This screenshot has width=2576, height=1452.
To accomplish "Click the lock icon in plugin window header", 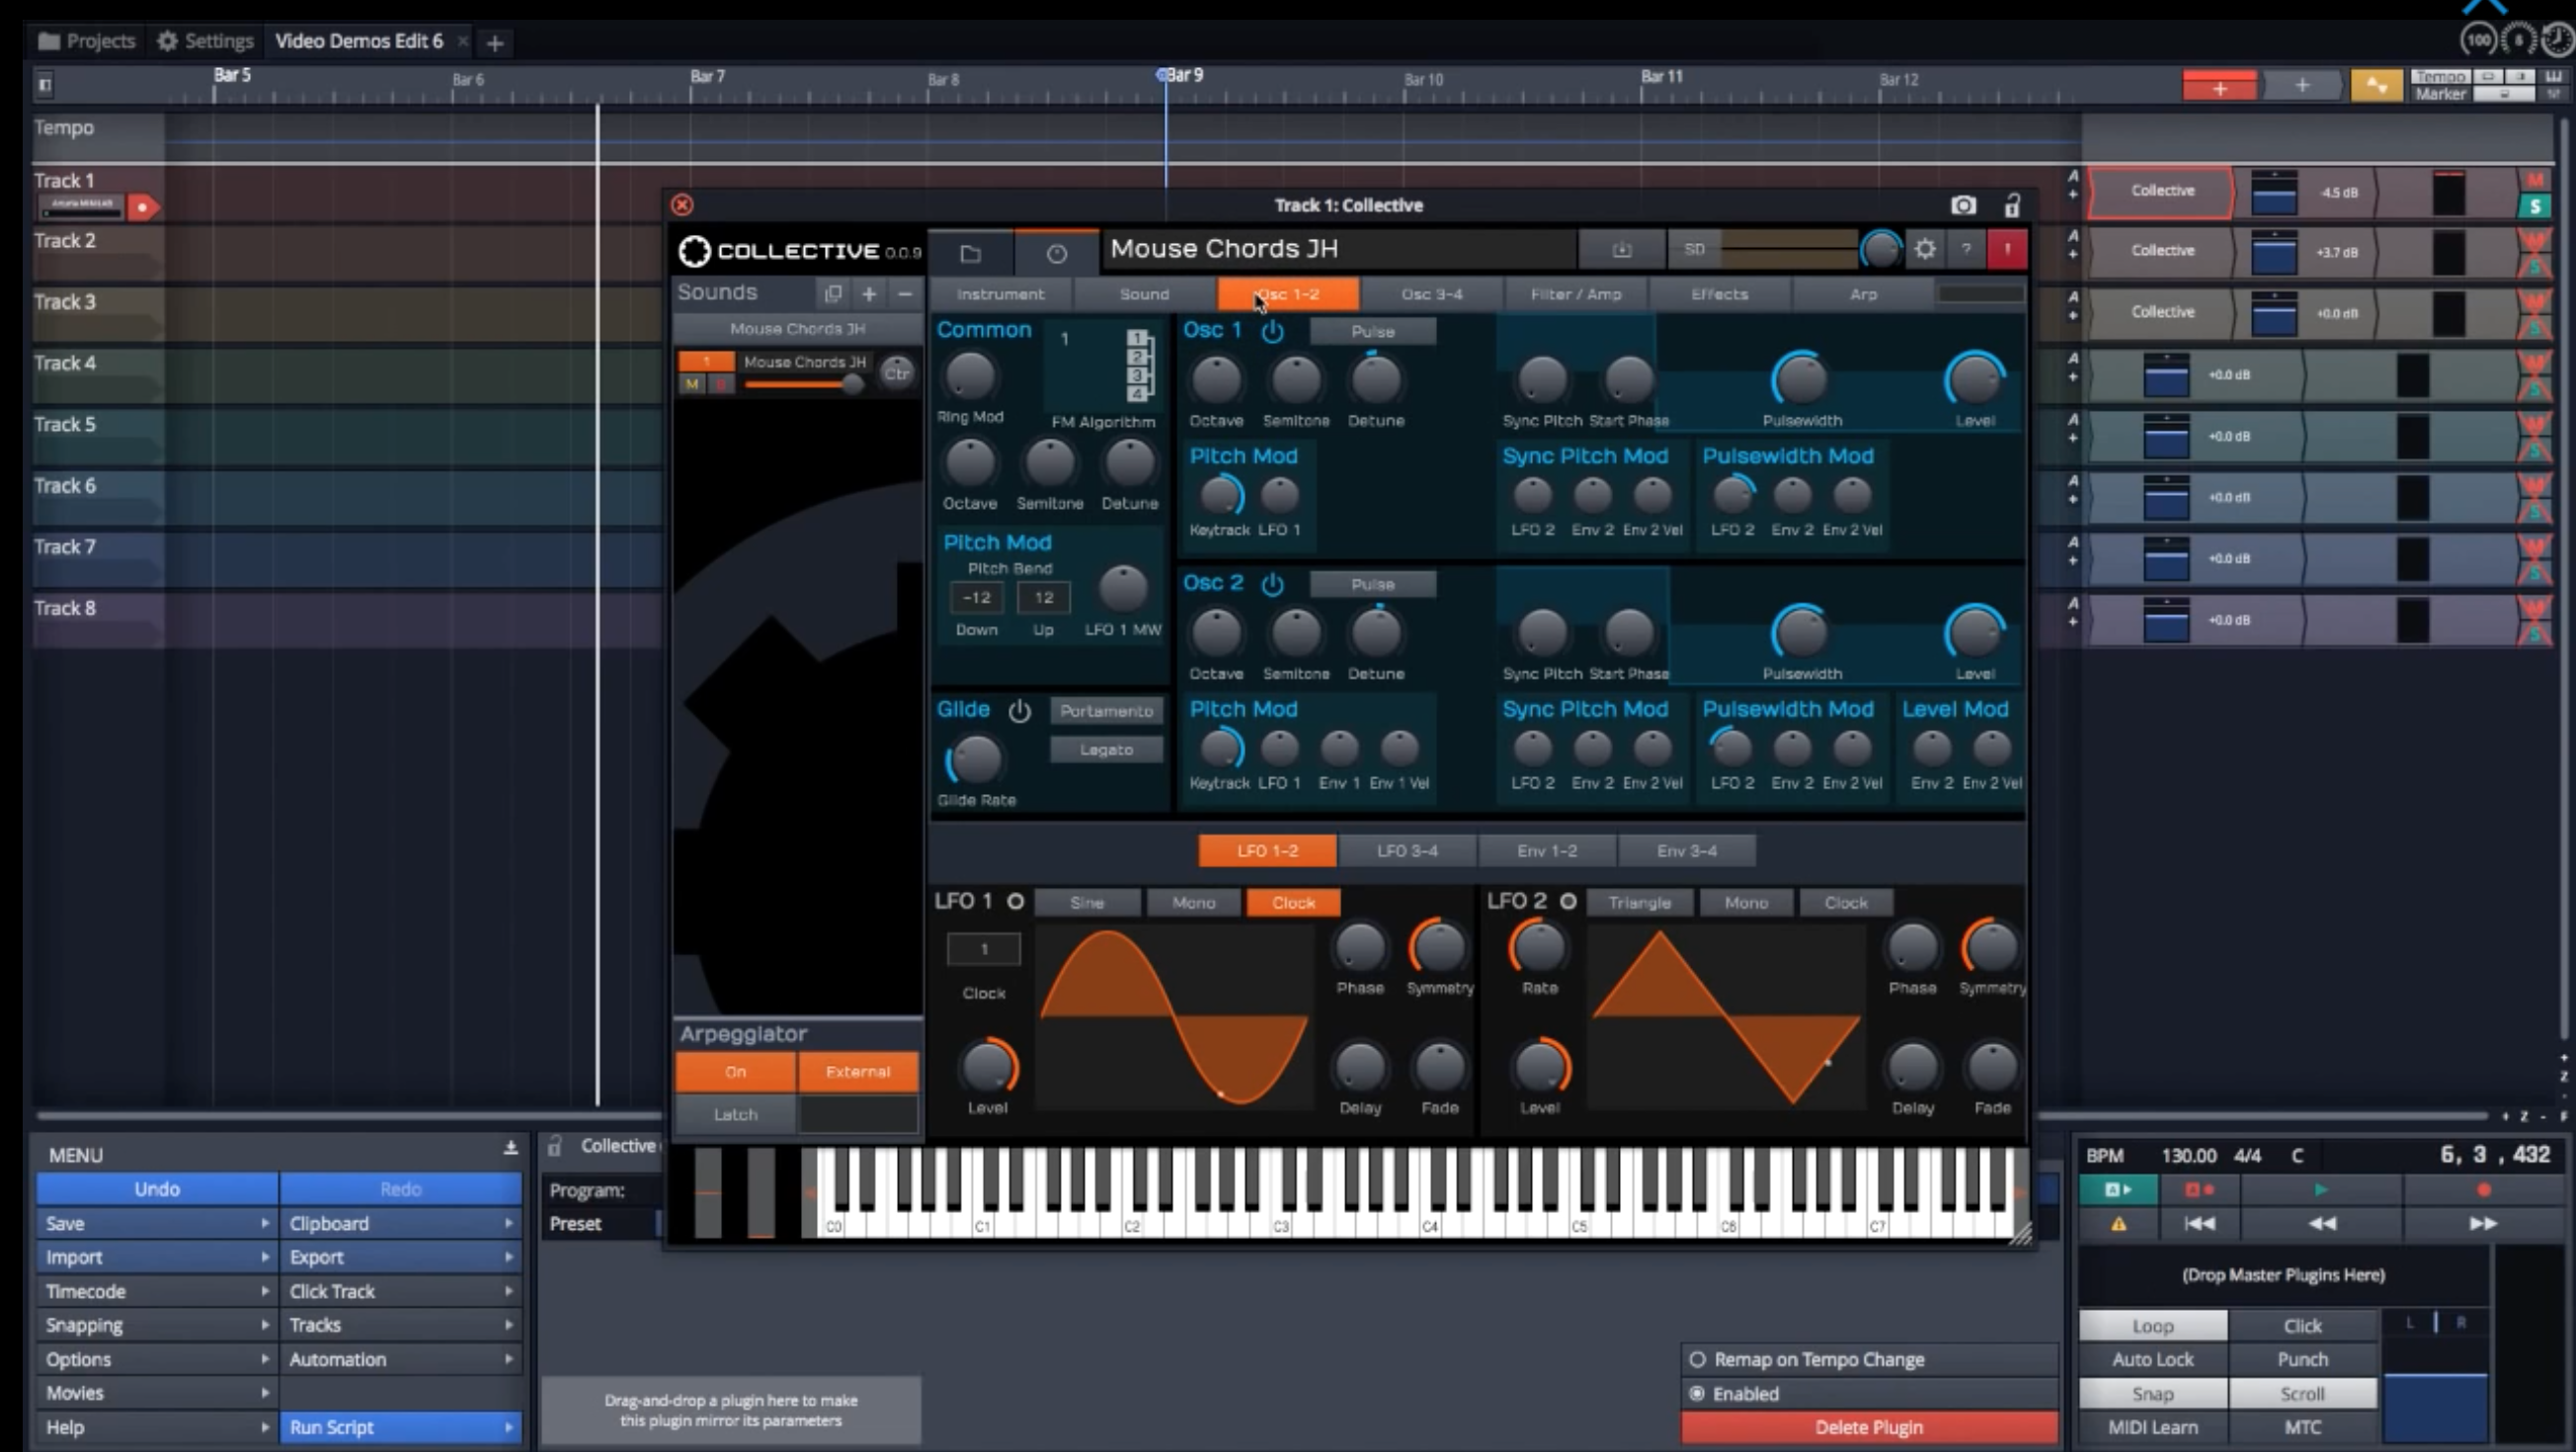I will tap(2012, 205).
